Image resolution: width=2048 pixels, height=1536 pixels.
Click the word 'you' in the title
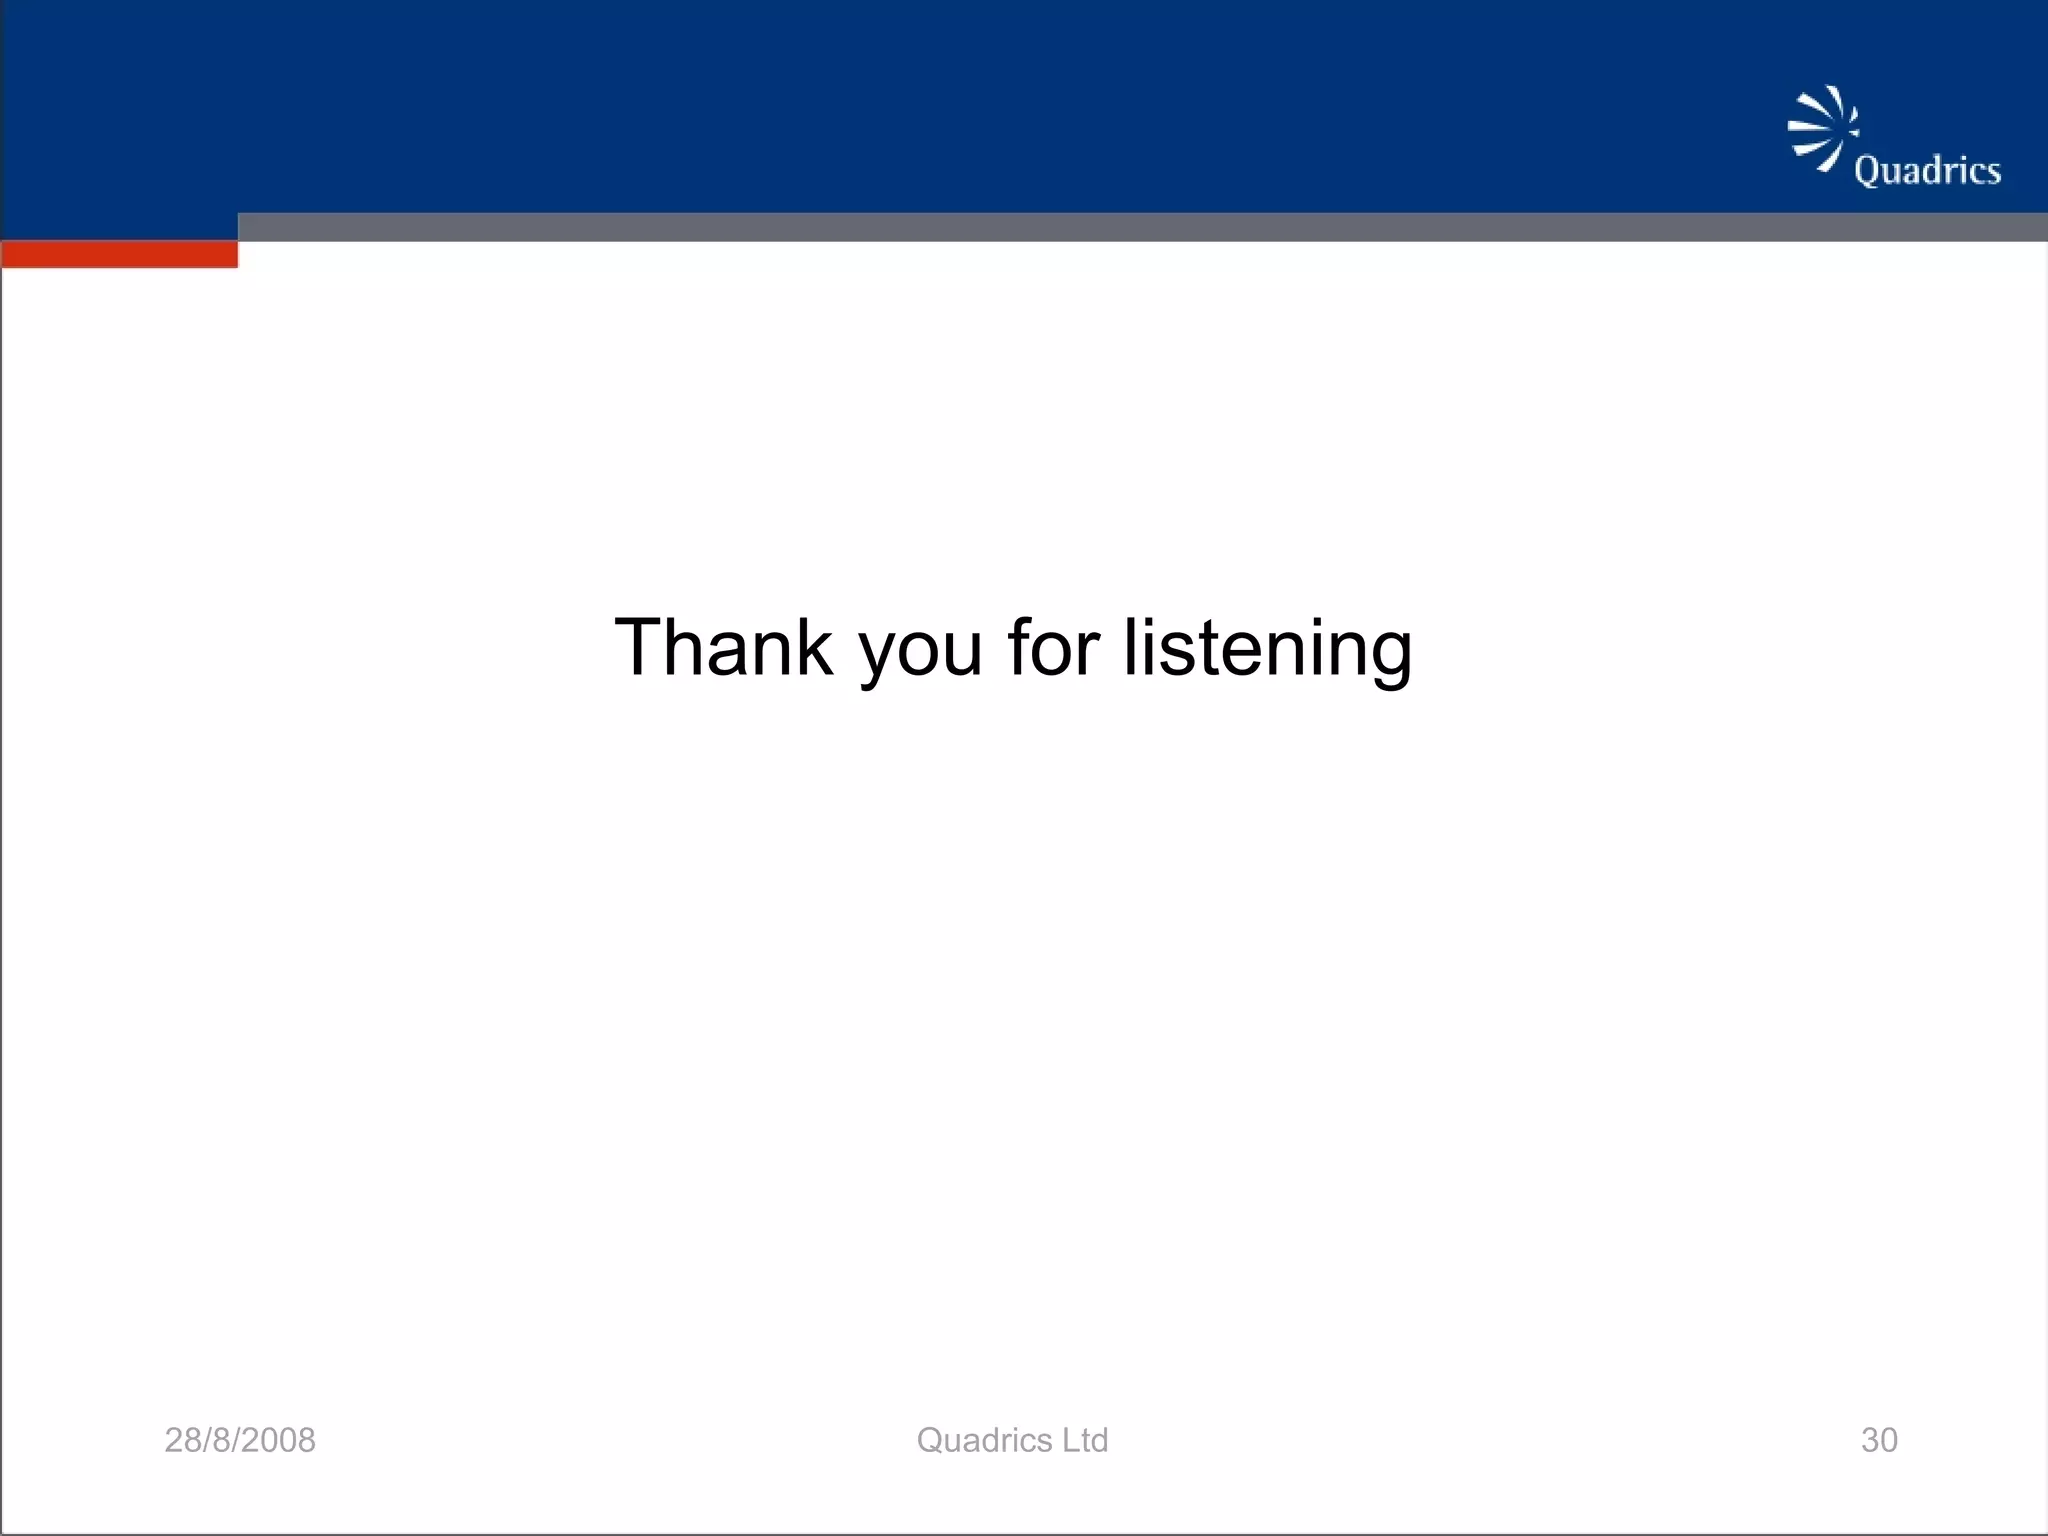(920, 650)
